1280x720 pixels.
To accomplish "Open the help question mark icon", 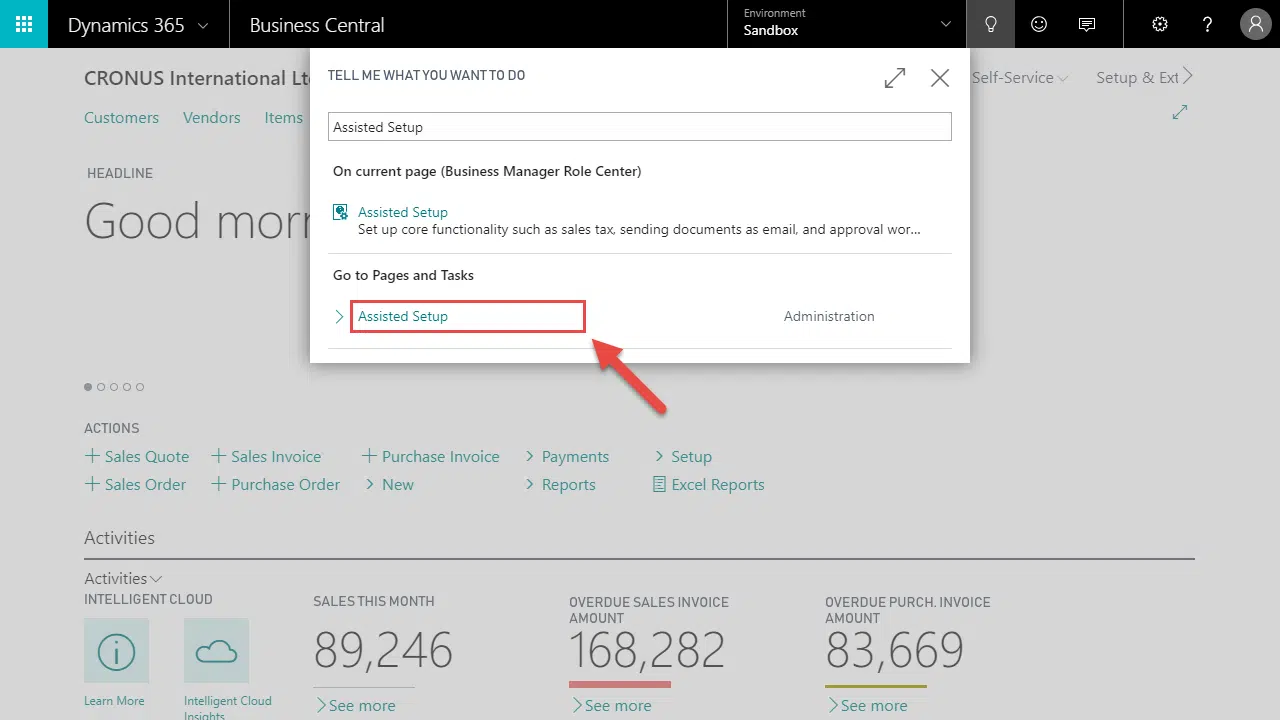I will coord(1208,24).
